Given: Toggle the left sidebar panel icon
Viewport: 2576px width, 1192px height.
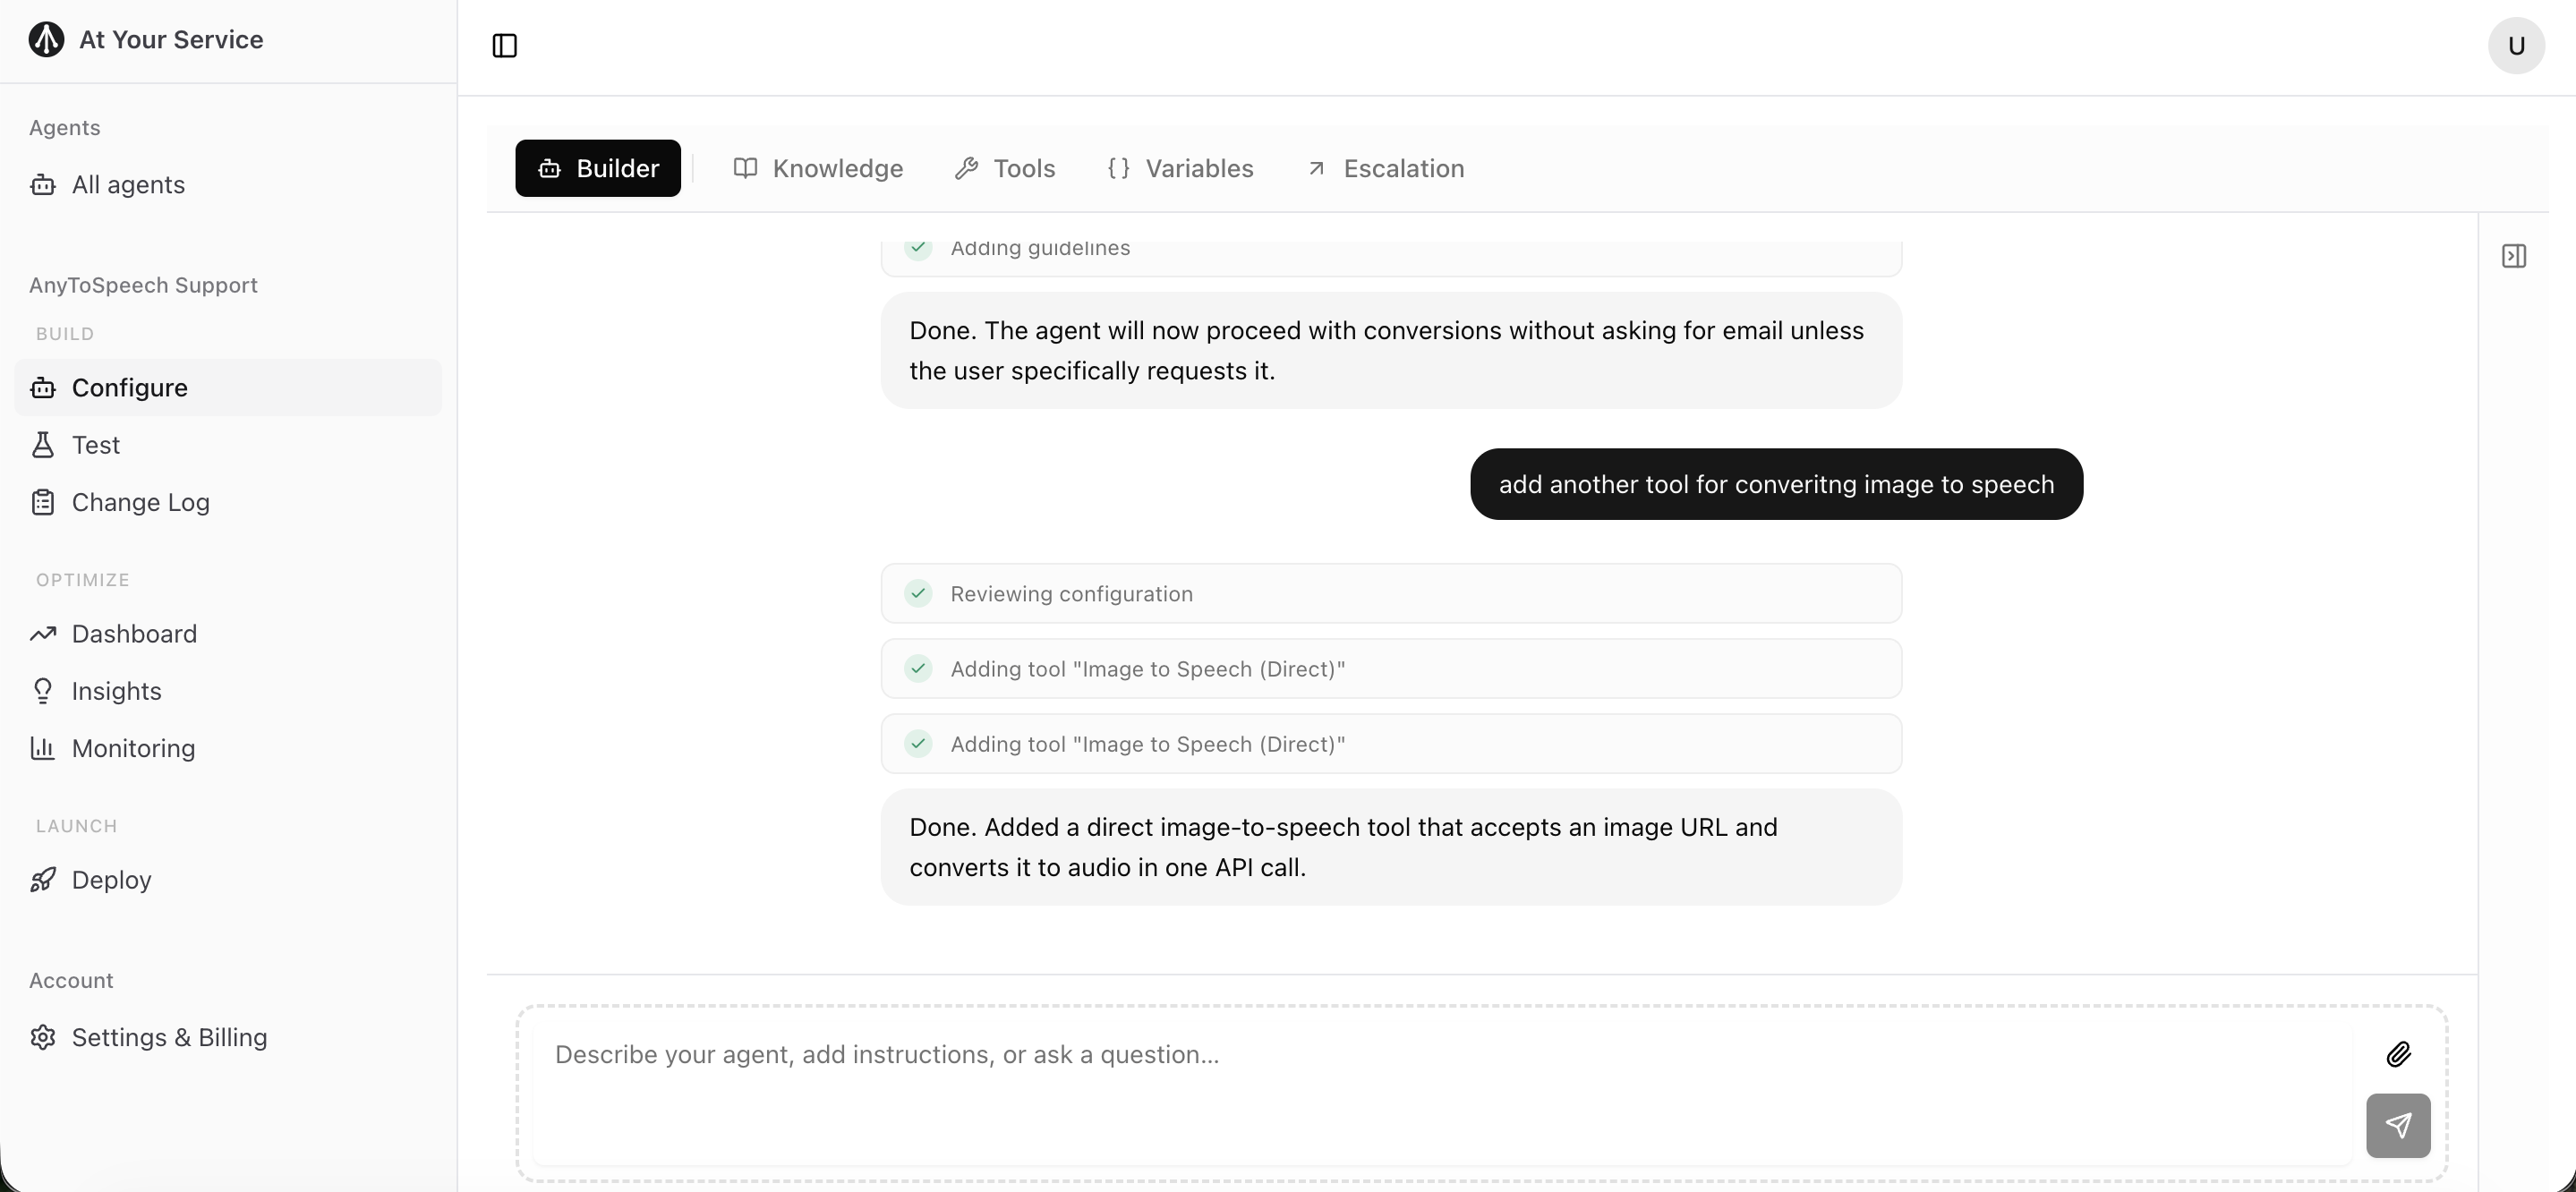Looking at the screenshot, I should tap(505, 46).
